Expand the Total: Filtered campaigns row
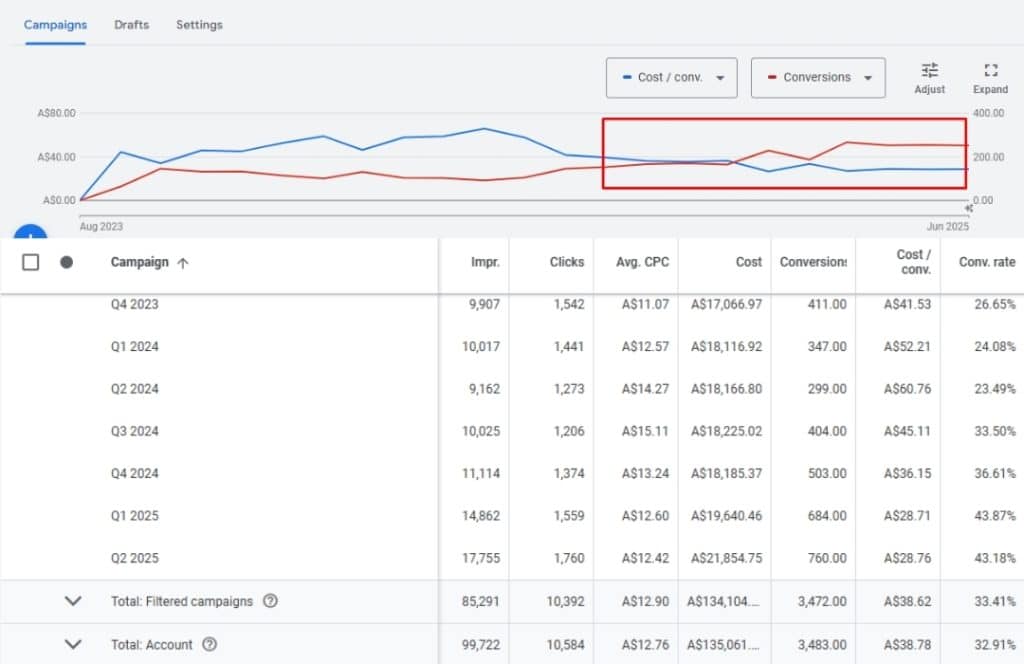The width and height of the screenshot is (1024, 664). [72, 601]
